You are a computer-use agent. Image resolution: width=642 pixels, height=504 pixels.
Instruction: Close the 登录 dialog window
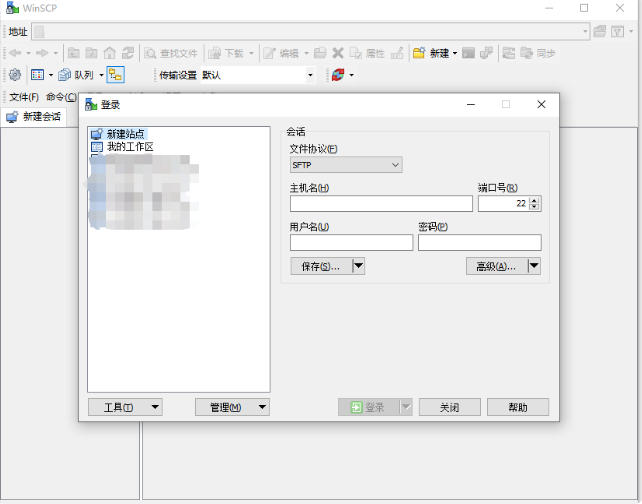pyautogui.click(x=541, y=104)
